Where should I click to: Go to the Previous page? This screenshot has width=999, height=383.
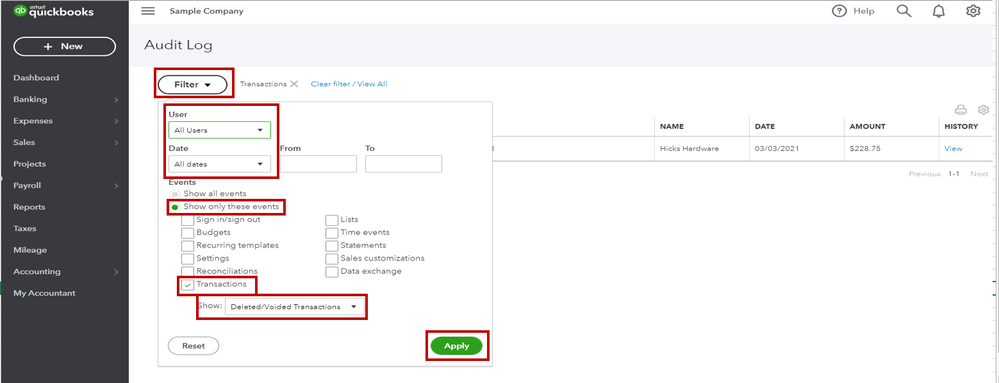(924, 174)
